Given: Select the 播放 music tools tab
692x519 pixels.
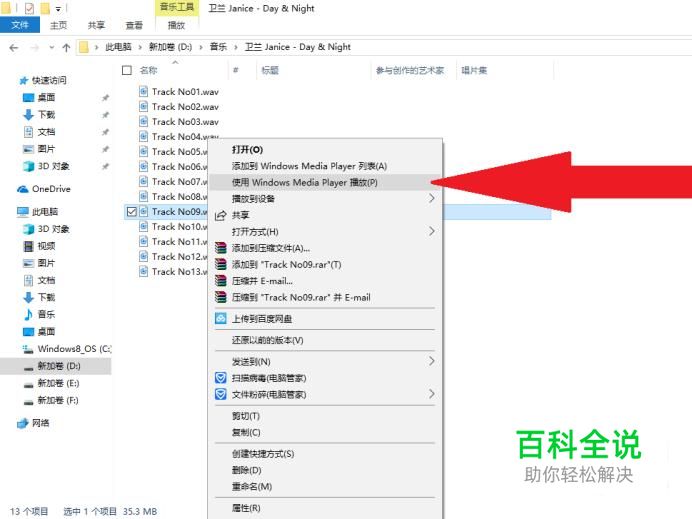Looking at the screenshot, I should pyautogui.click(x=176, y=25).
